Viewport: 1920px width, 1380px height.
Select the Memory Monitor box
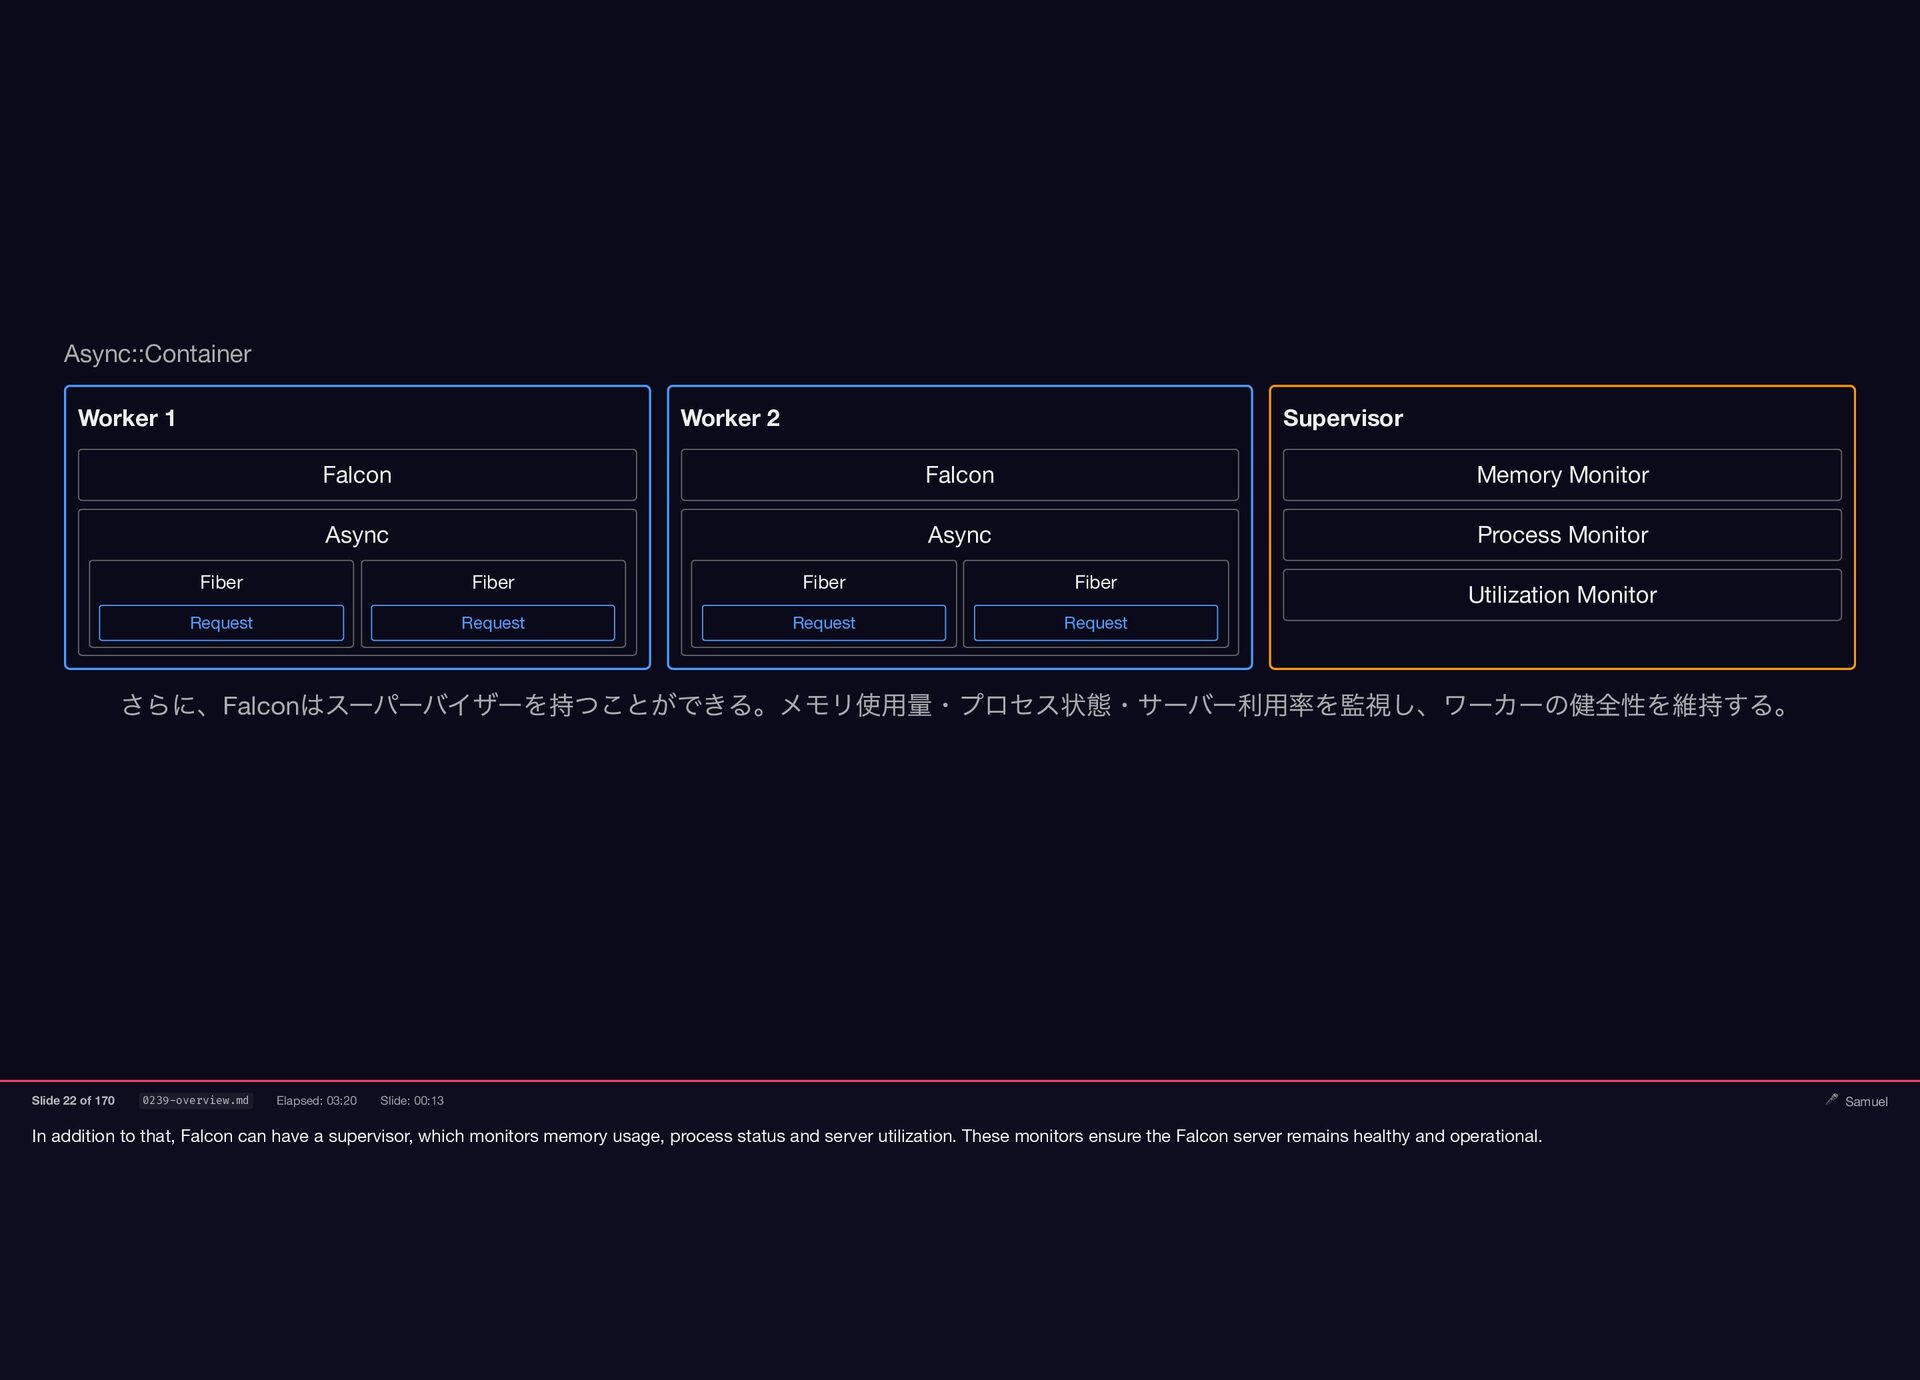(x=1561, y=475)
